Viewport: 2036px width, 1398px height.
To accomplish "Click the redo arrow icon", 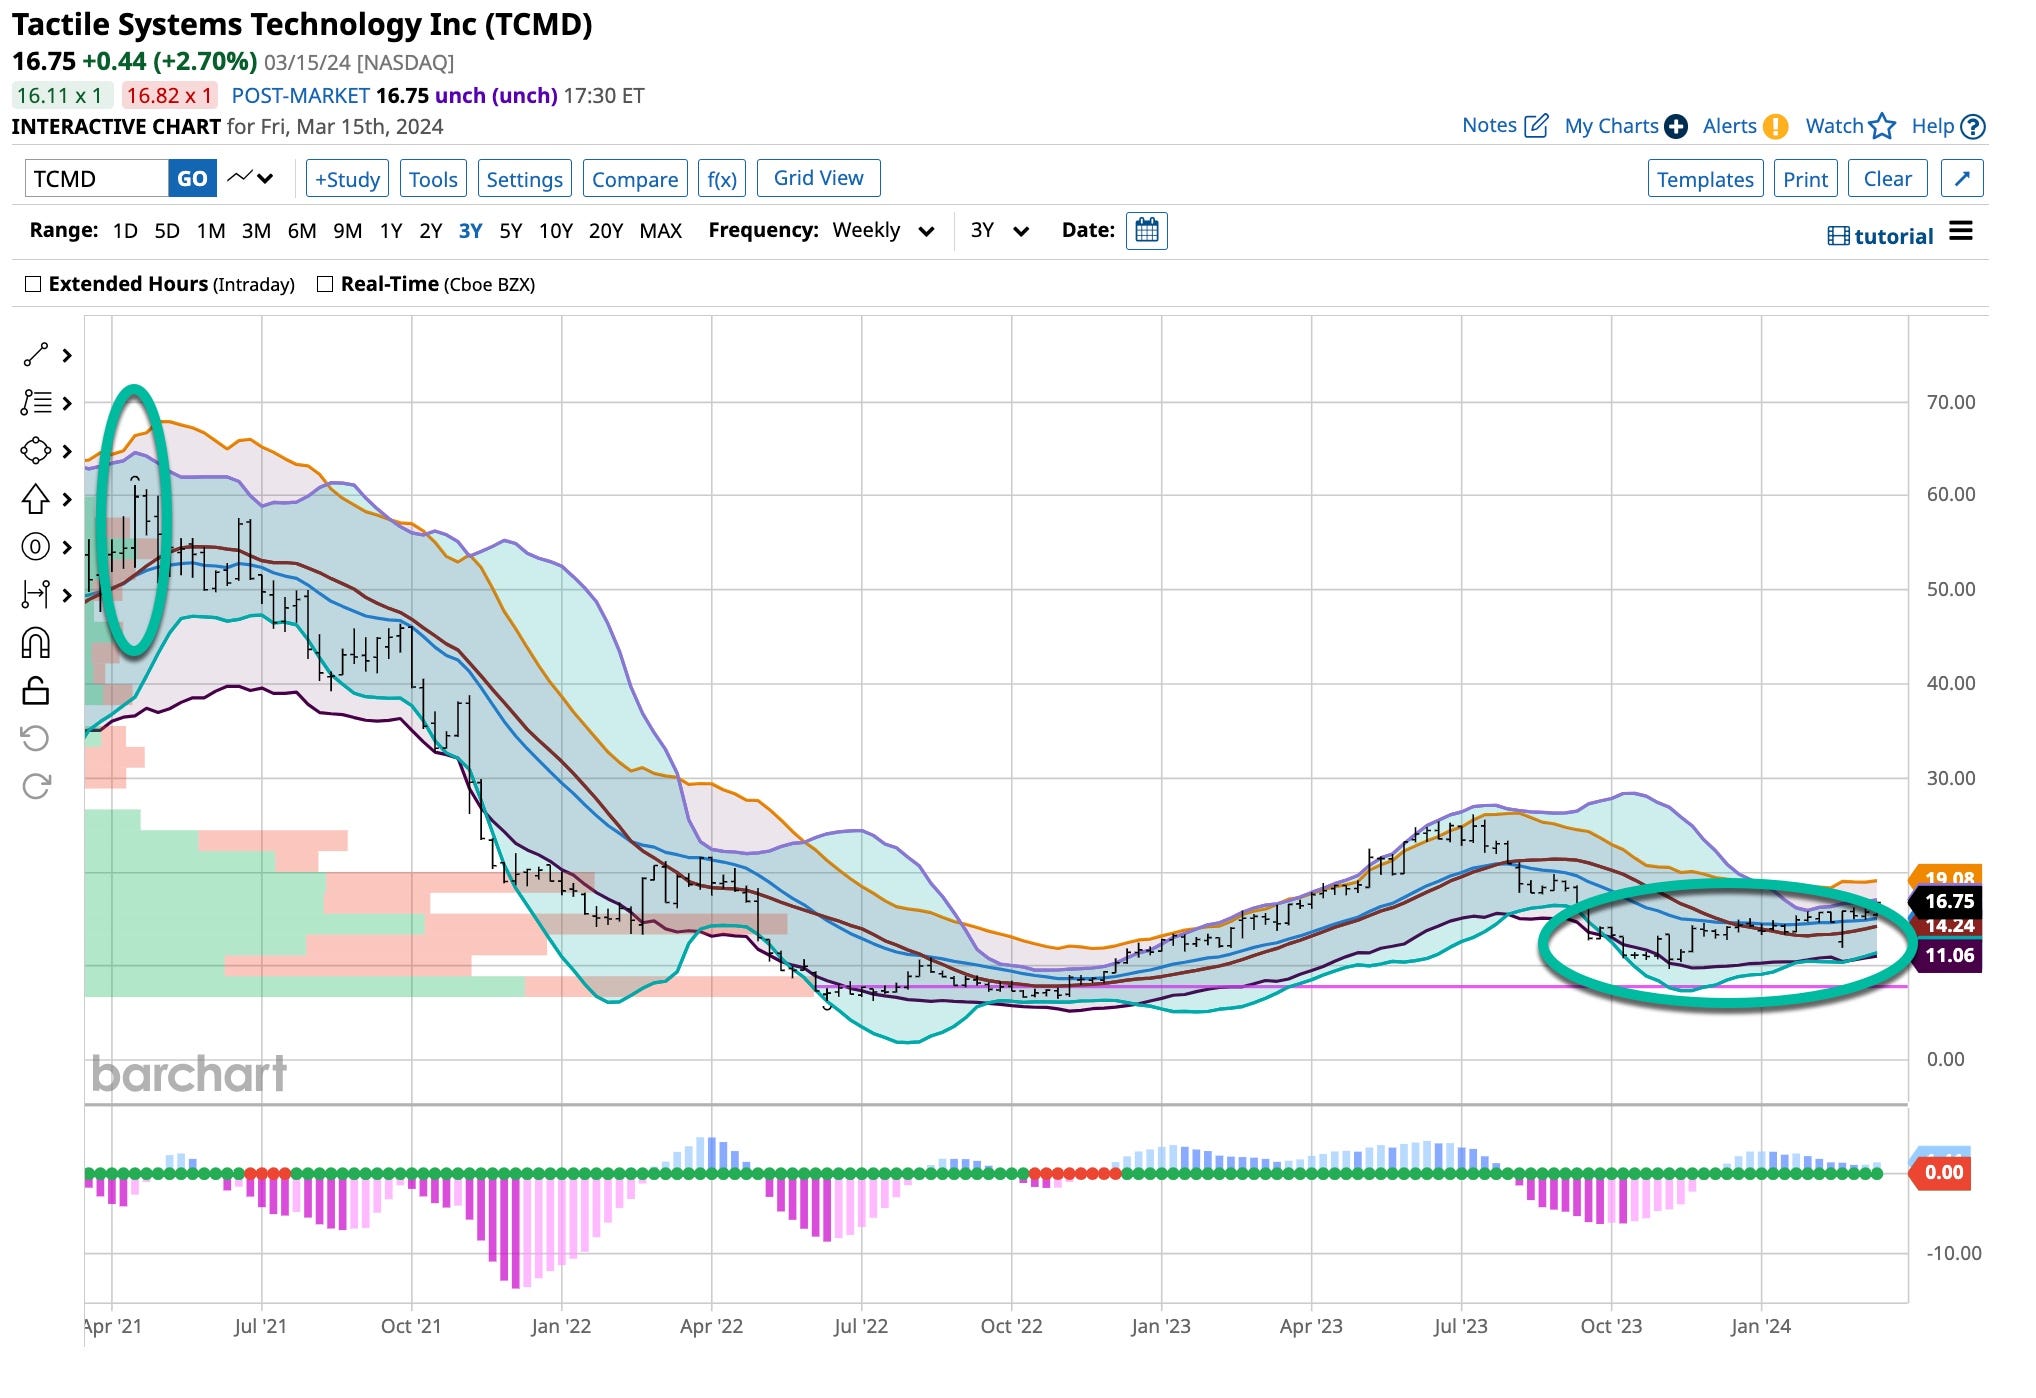I will pos(36,787).
